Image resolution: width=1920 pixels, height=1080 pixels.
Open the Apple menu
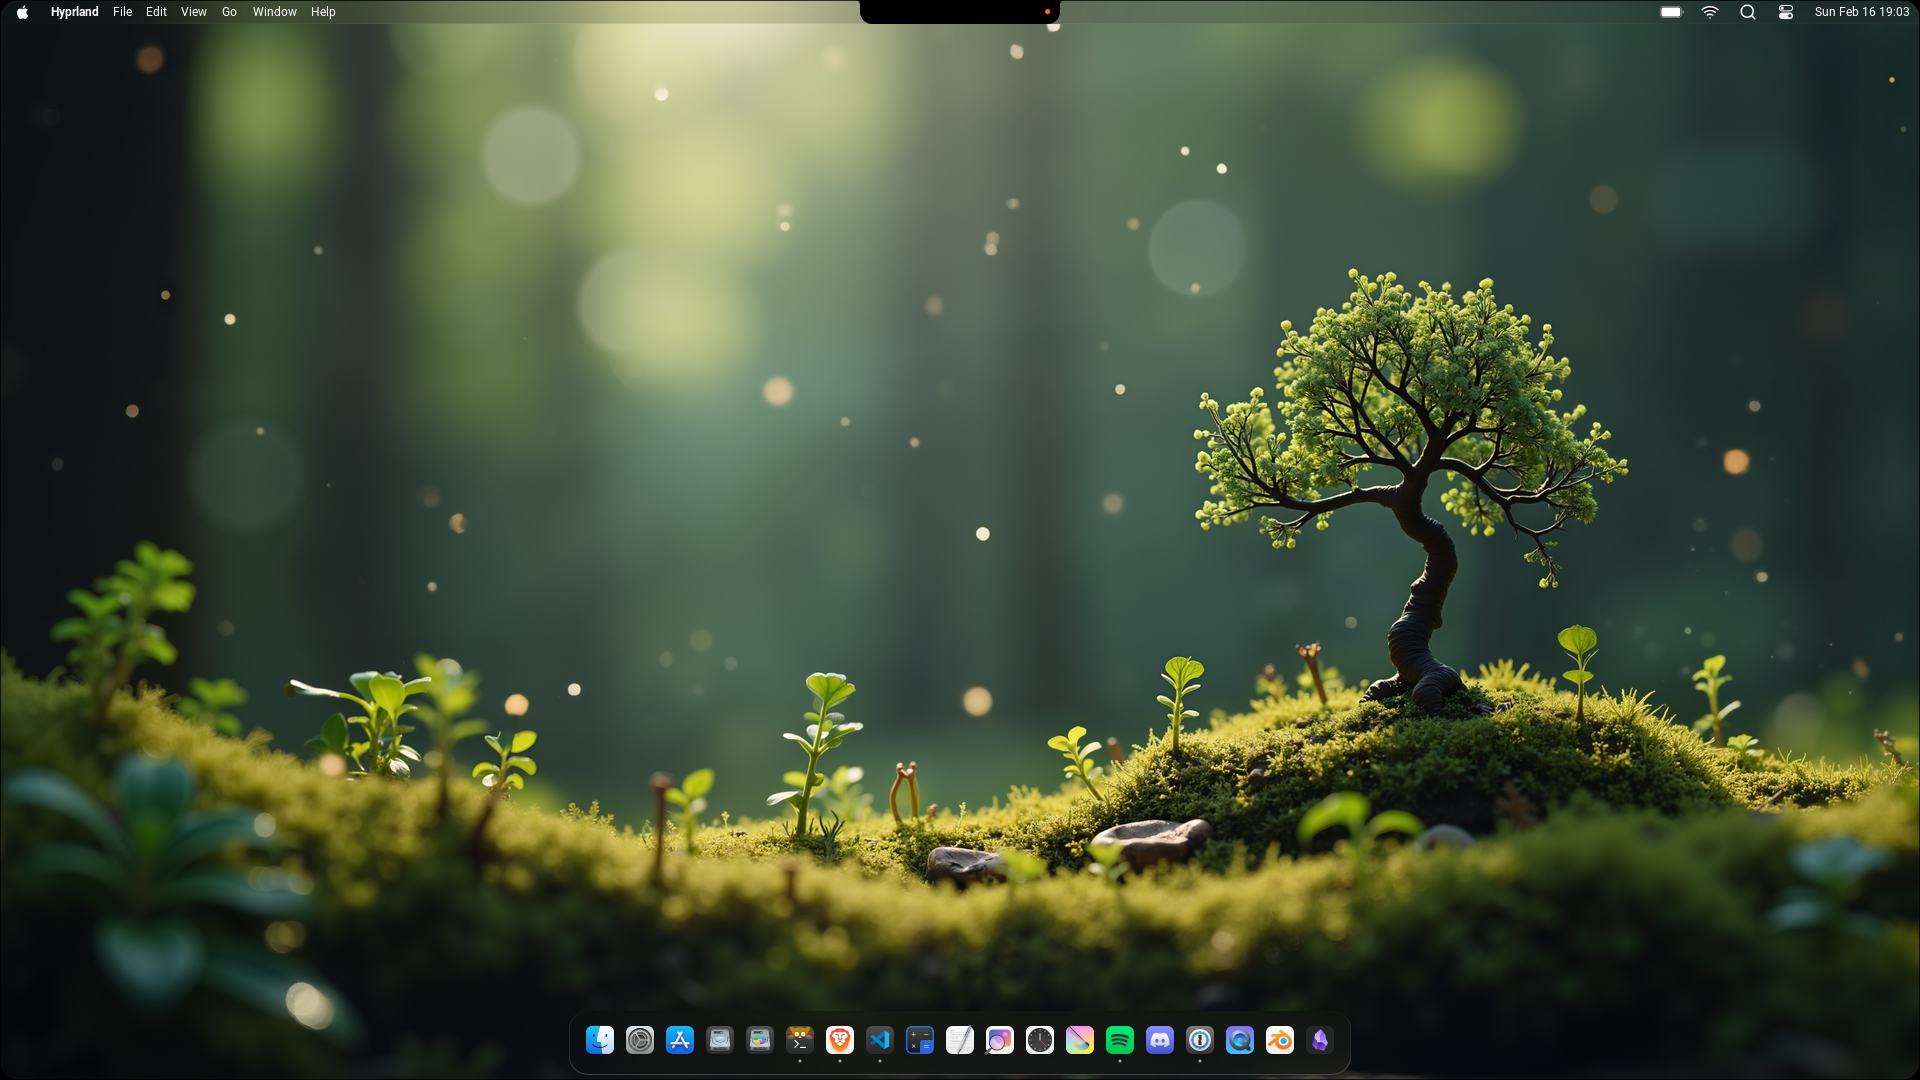[x=22, y=12]
